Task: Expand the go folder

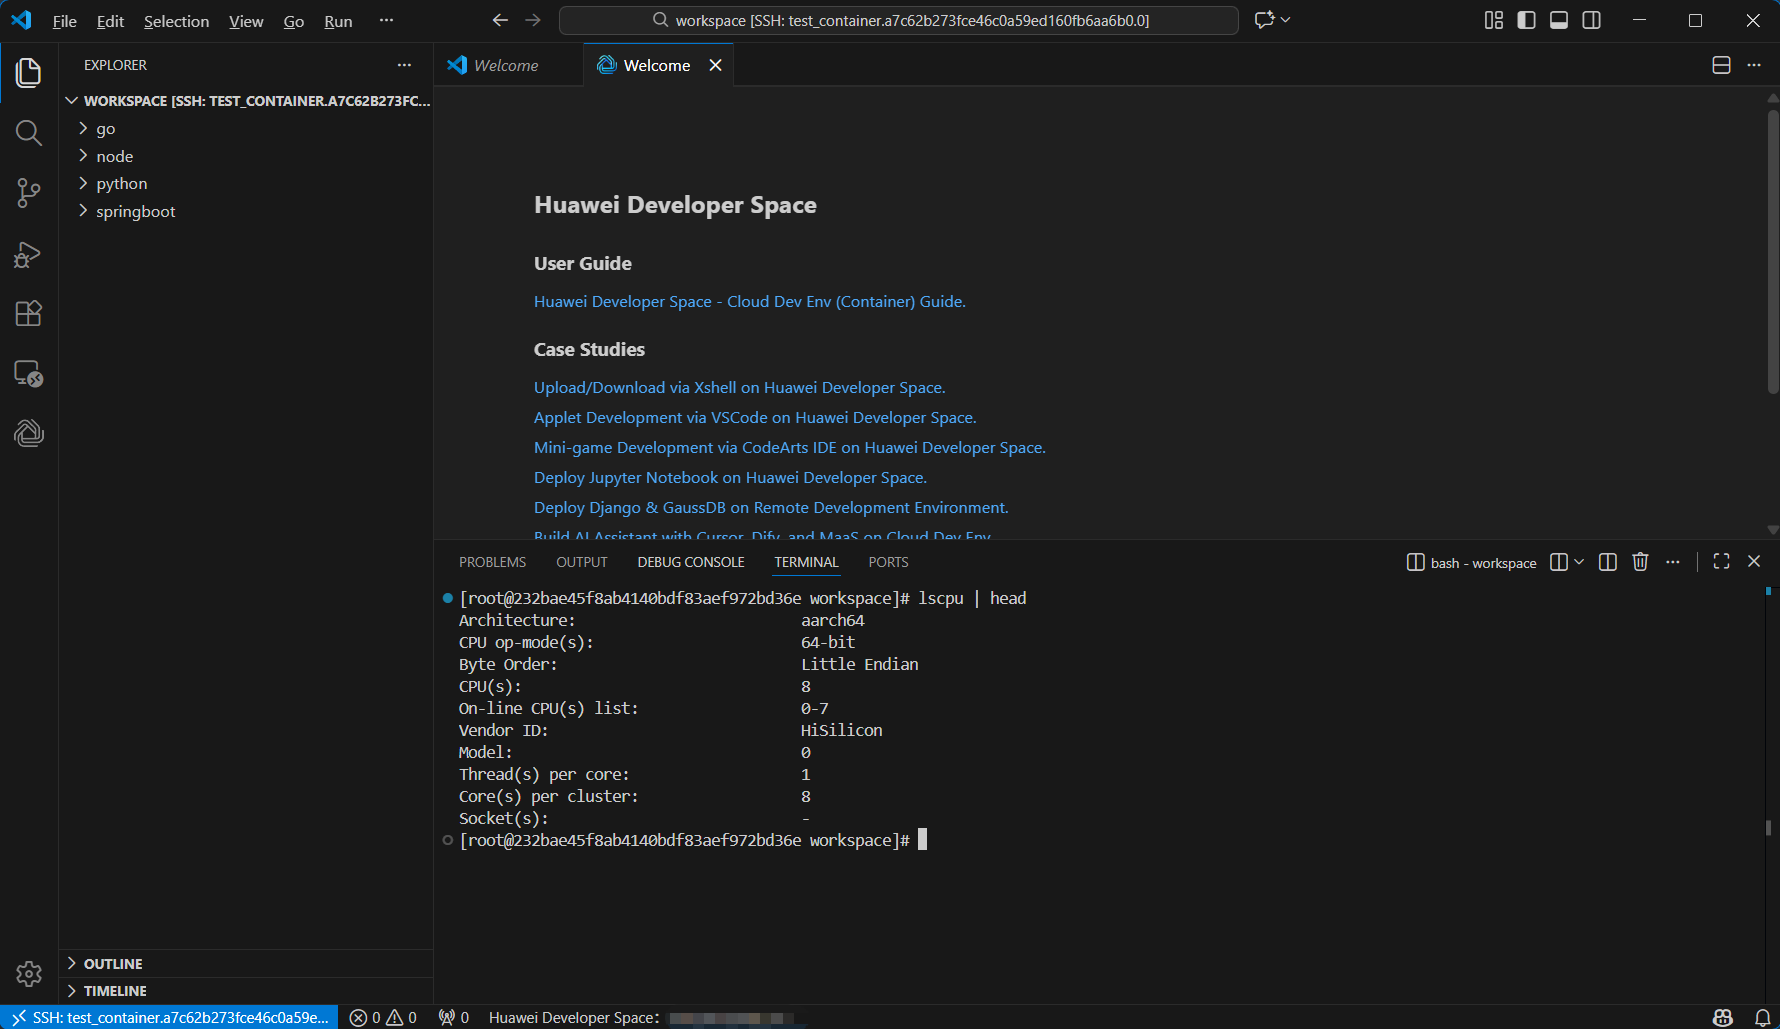Action: pos(246,129)
